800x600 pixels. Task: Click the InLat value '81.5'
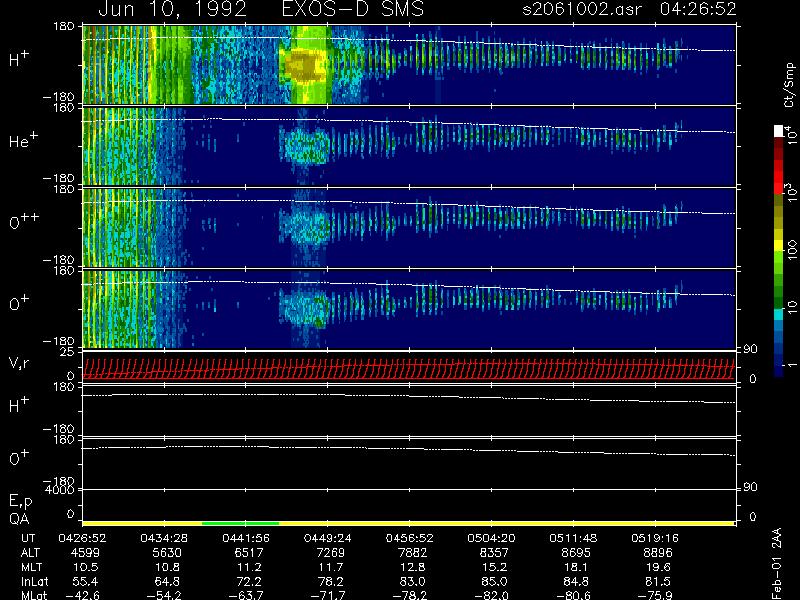pyautogui.click(x=658, y=581)
